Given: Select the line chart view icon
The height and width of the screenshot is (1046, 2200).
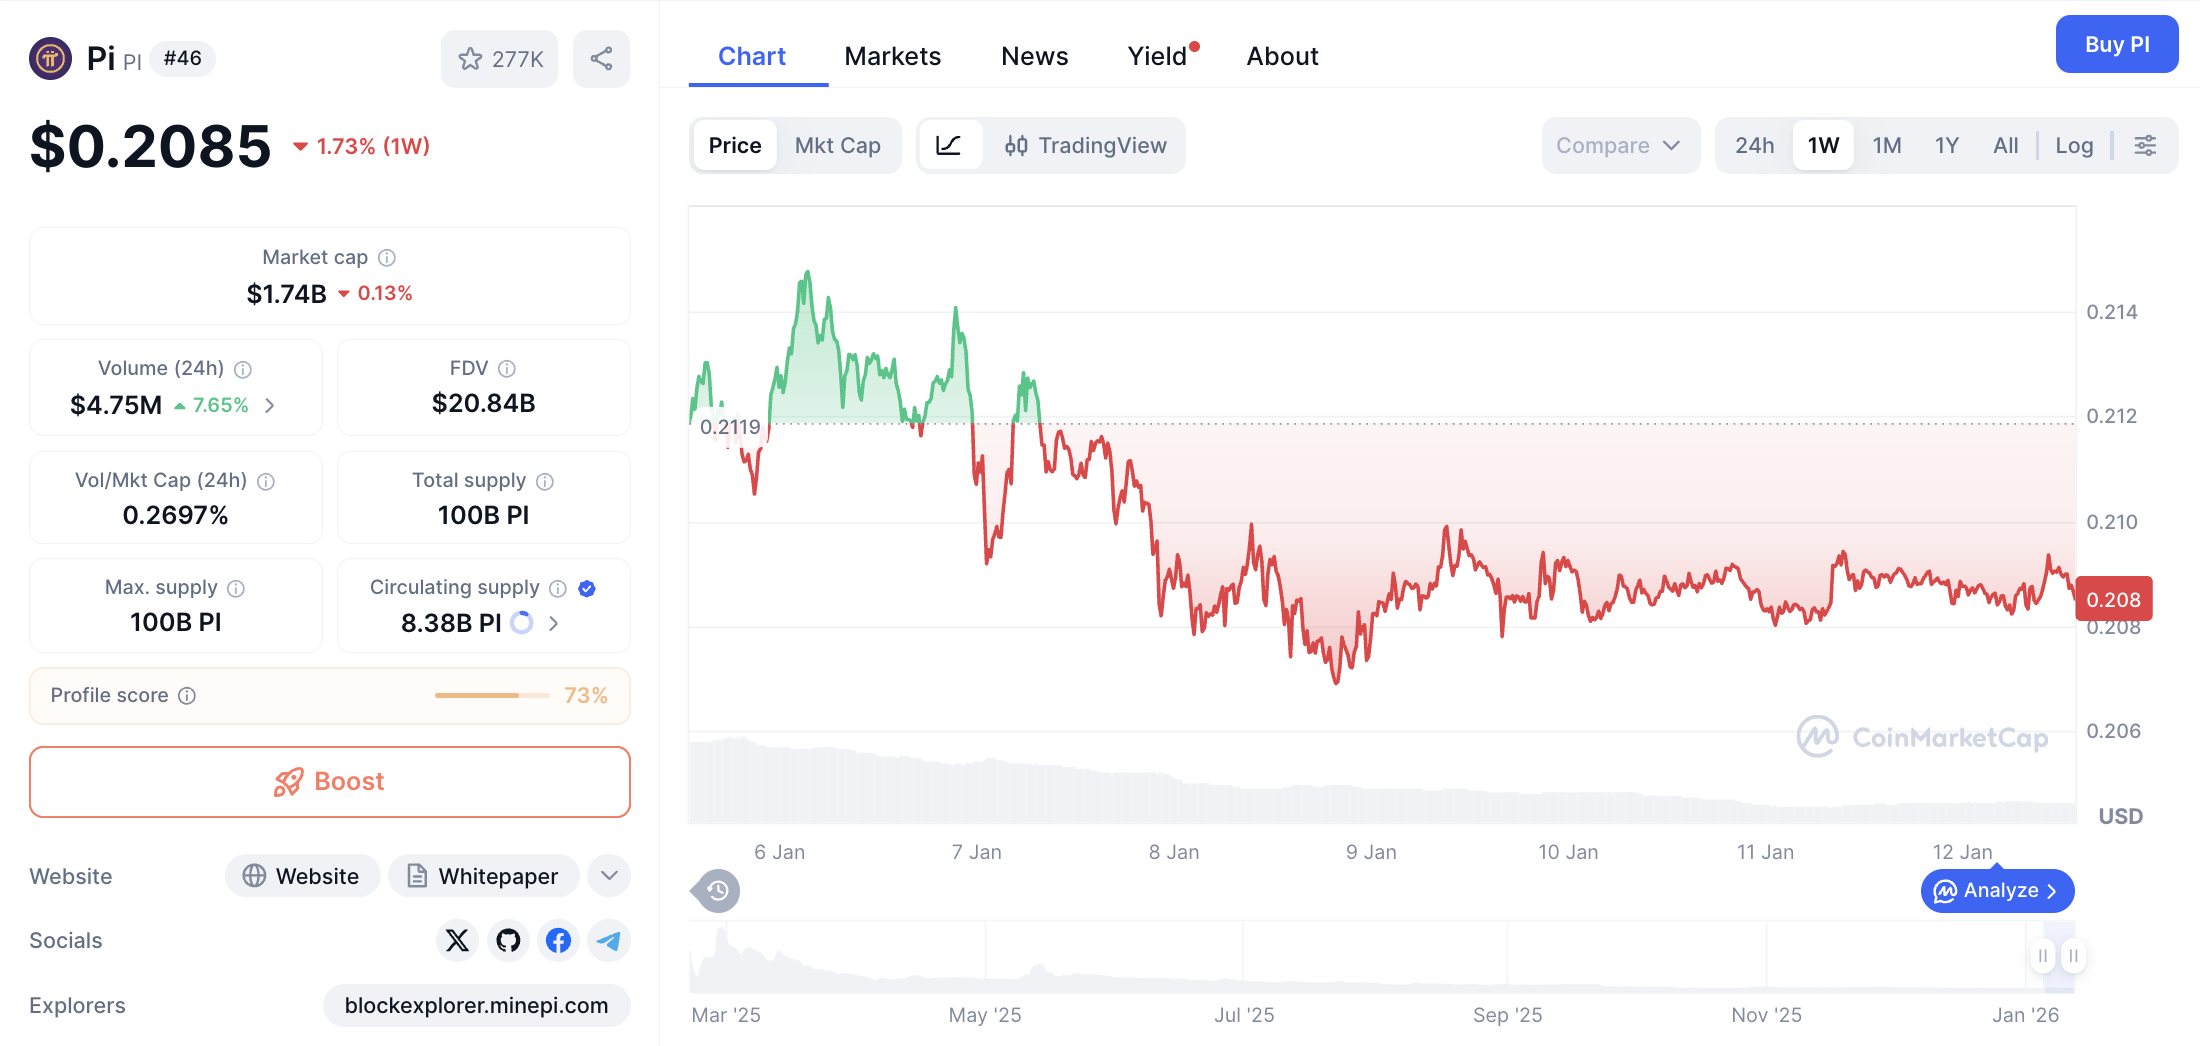Looking at the screenshot, I should [951, 145].
